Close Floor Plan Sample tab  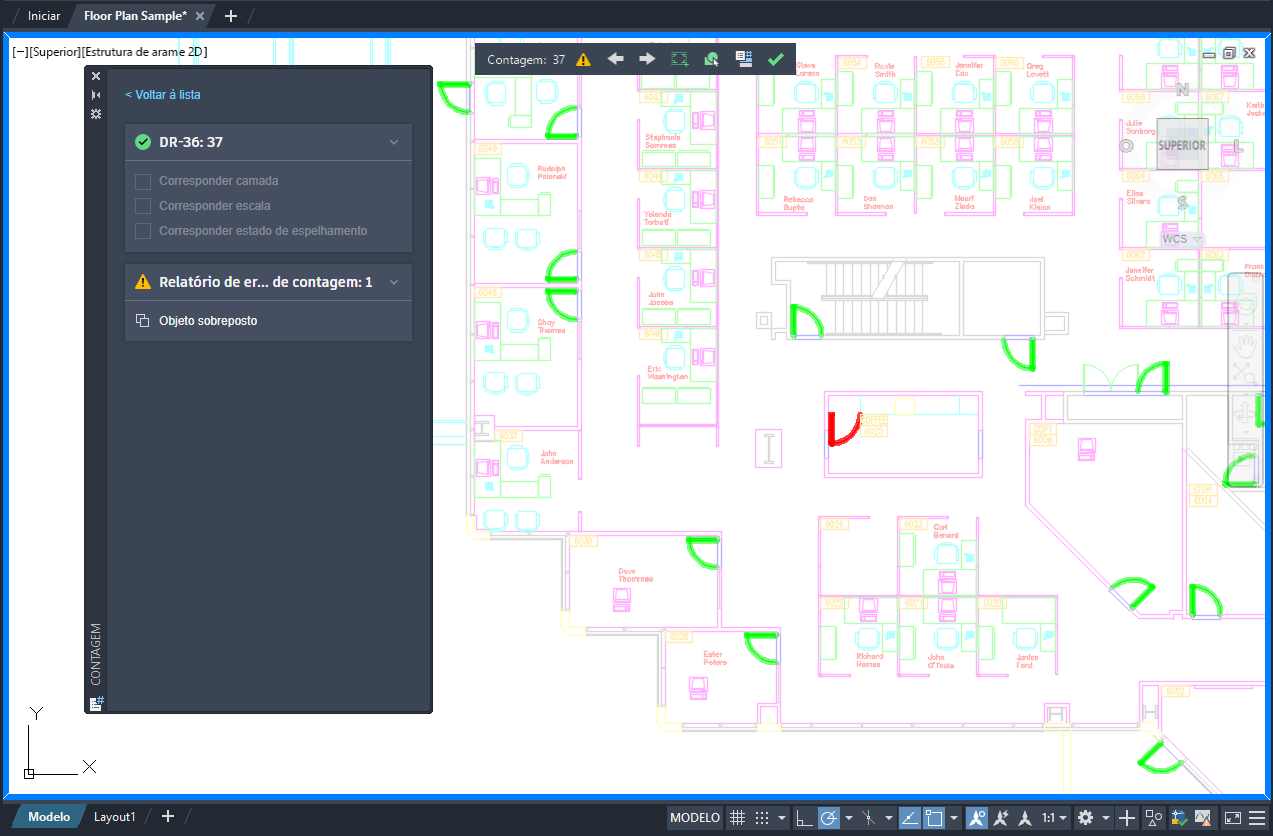click(x=200, y=16)
